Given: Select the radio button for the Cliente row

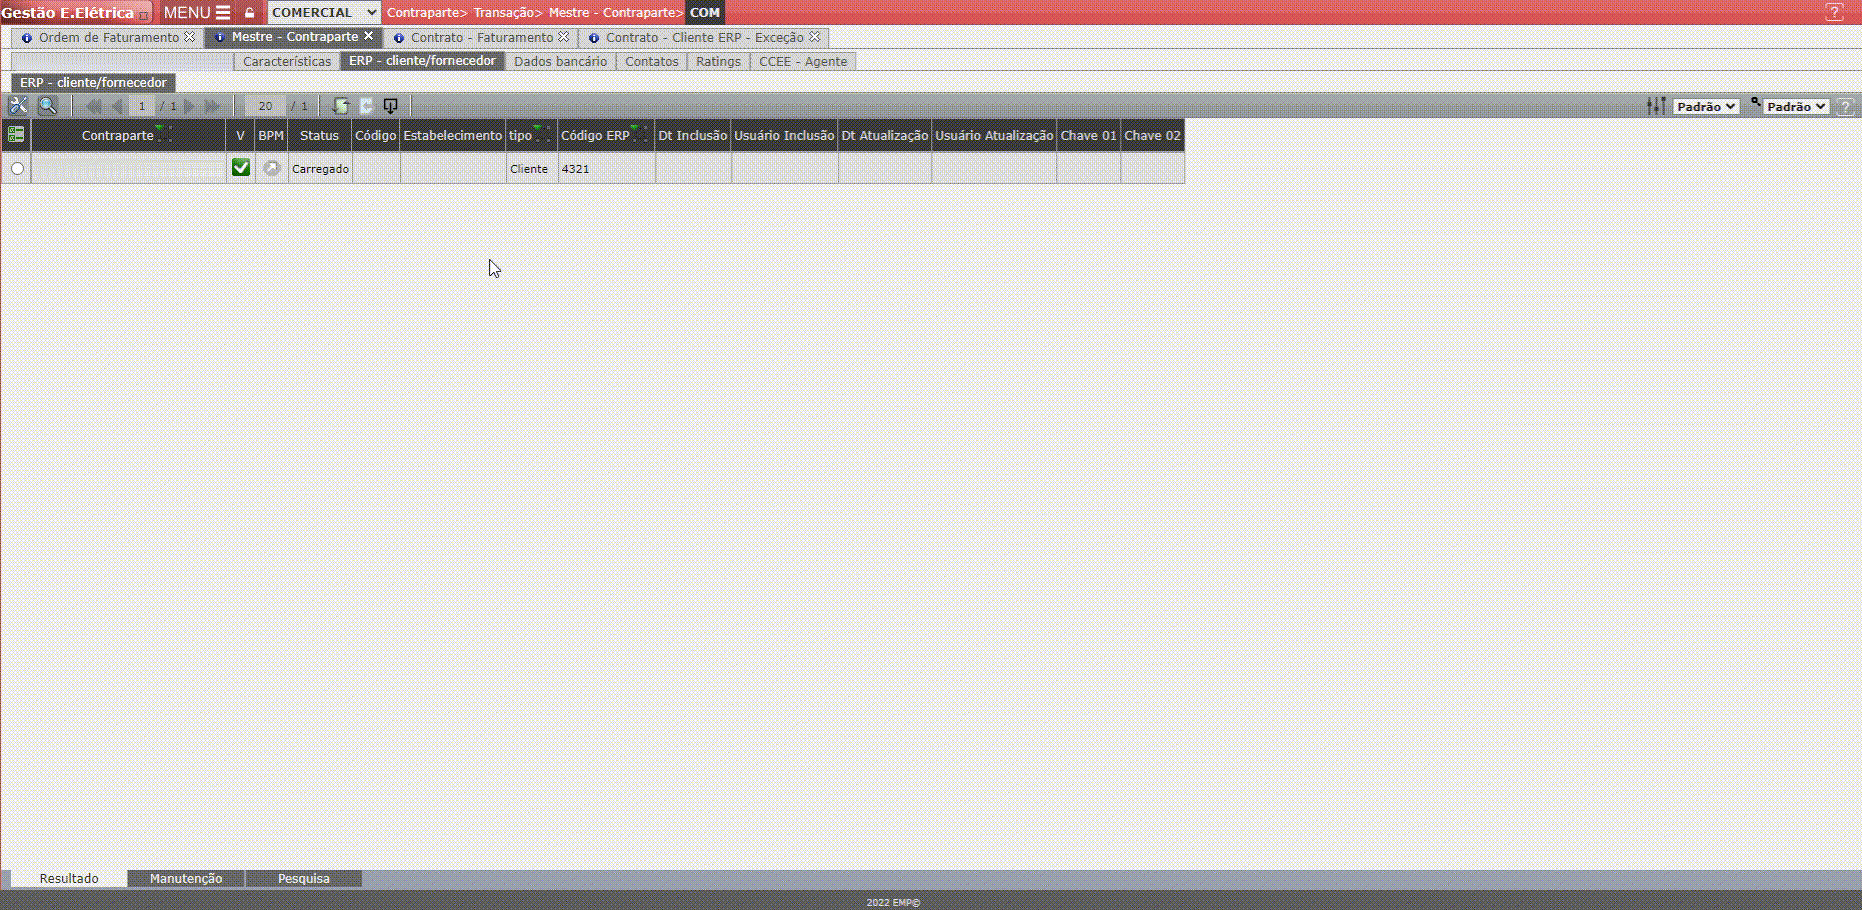Looking at the screenshot, I should pos(17,169).
